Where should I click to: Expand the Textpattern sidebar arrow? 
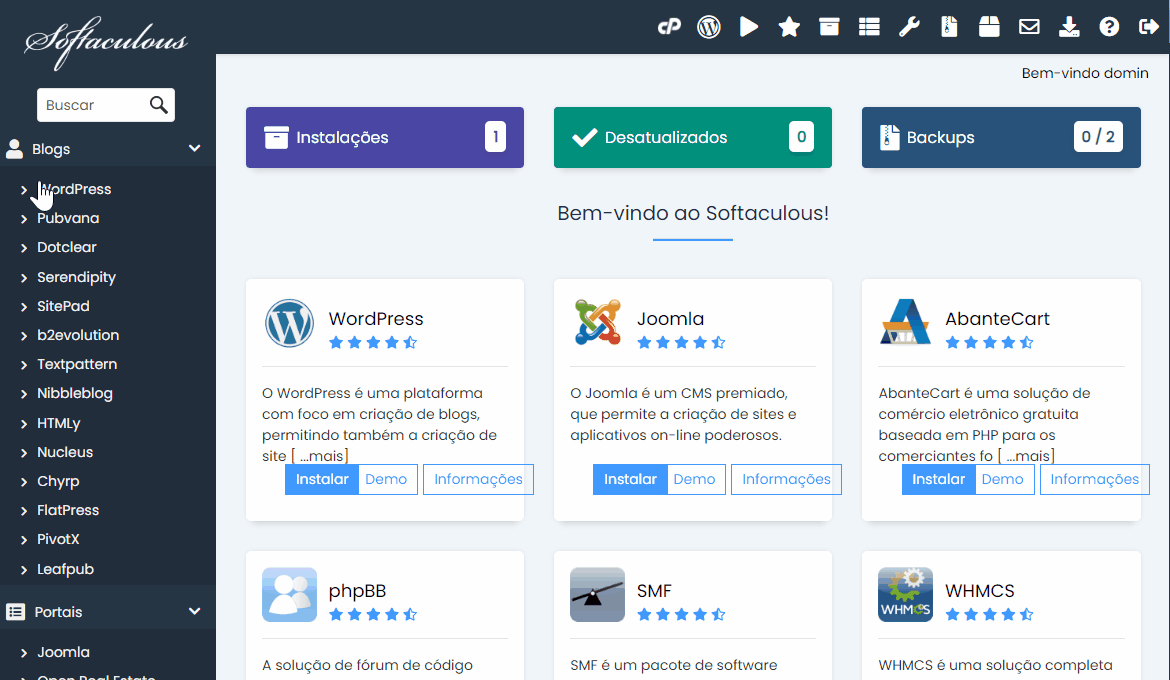(x=24, y=365)
